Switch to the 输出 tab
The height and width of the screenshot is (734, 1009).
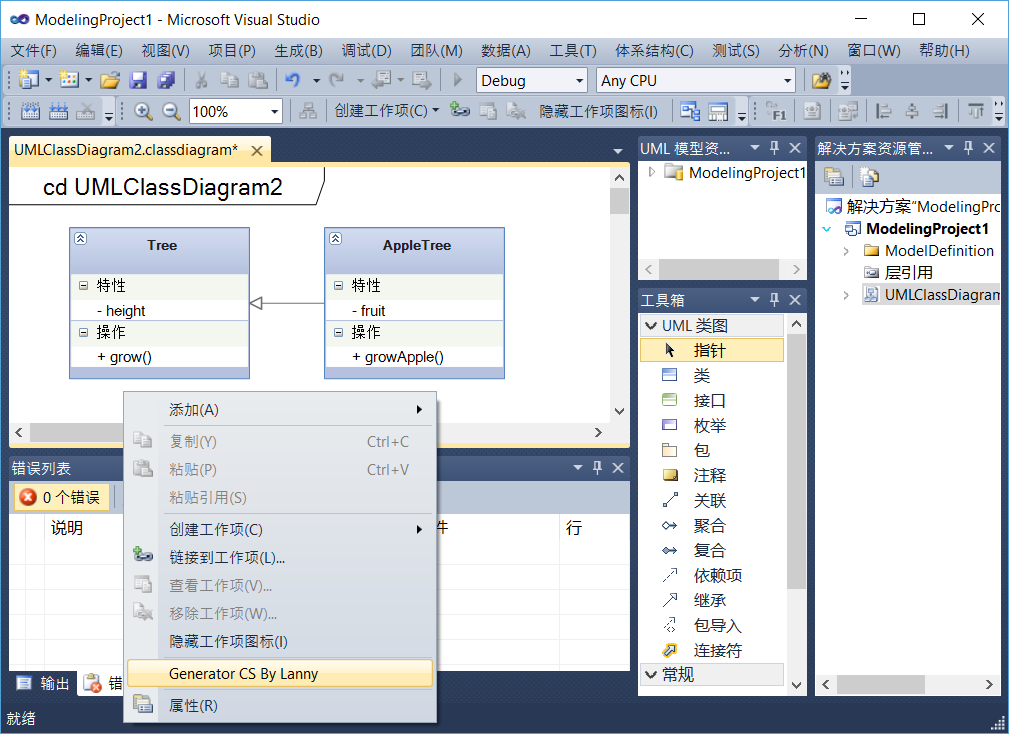pos(43,683)
